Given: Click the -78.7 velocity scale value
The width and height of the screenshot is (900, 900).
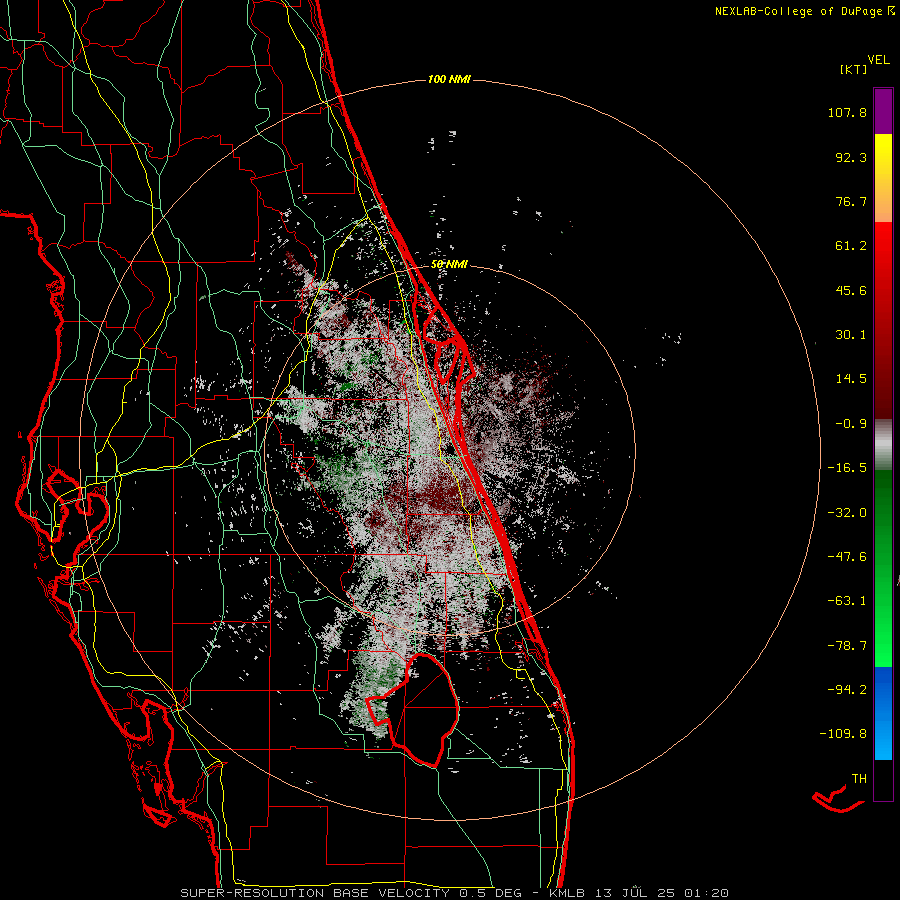Looking at the screenshot, I should [x=847, y=646].
